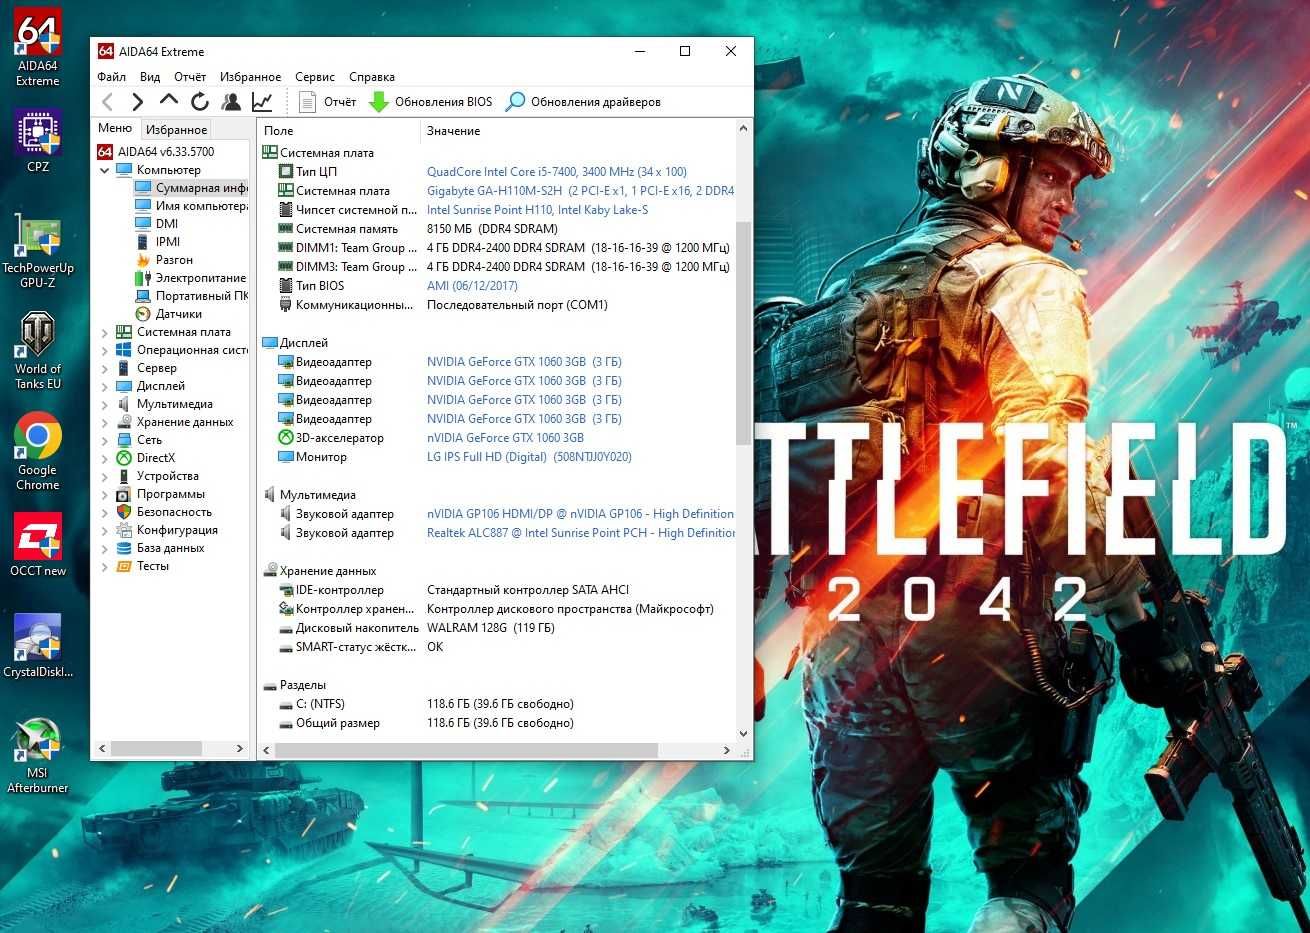
Task: Click AIDA64 v6.33.5700 root tree node
Action: tap(155, 152)
